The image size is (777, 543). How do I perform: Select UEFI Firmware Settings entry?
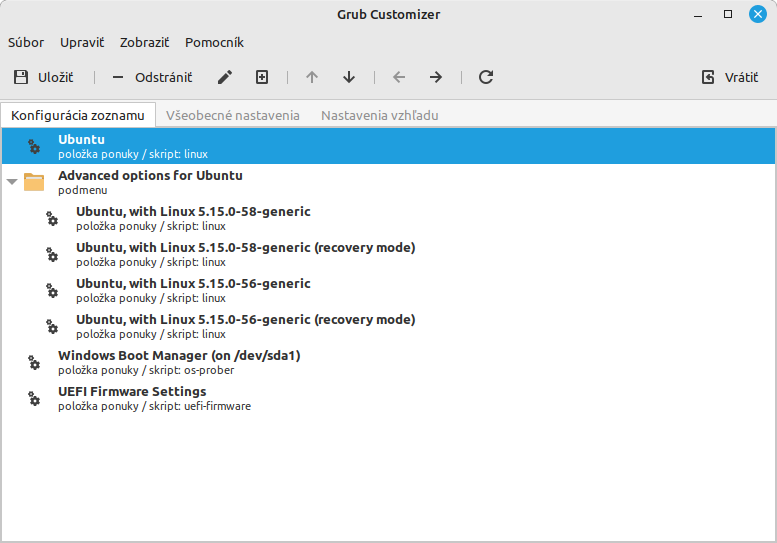[x=132, y=398]
